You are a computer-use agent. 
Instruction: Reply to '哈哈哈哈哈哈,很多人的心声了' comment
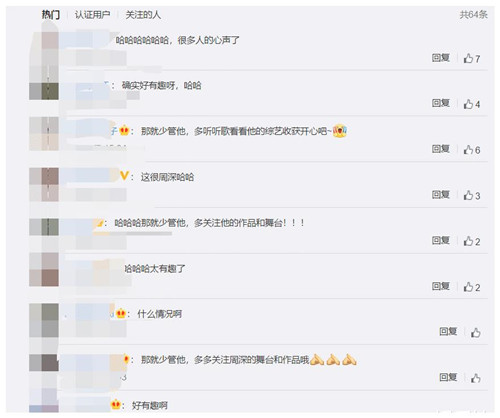(441, 58)
